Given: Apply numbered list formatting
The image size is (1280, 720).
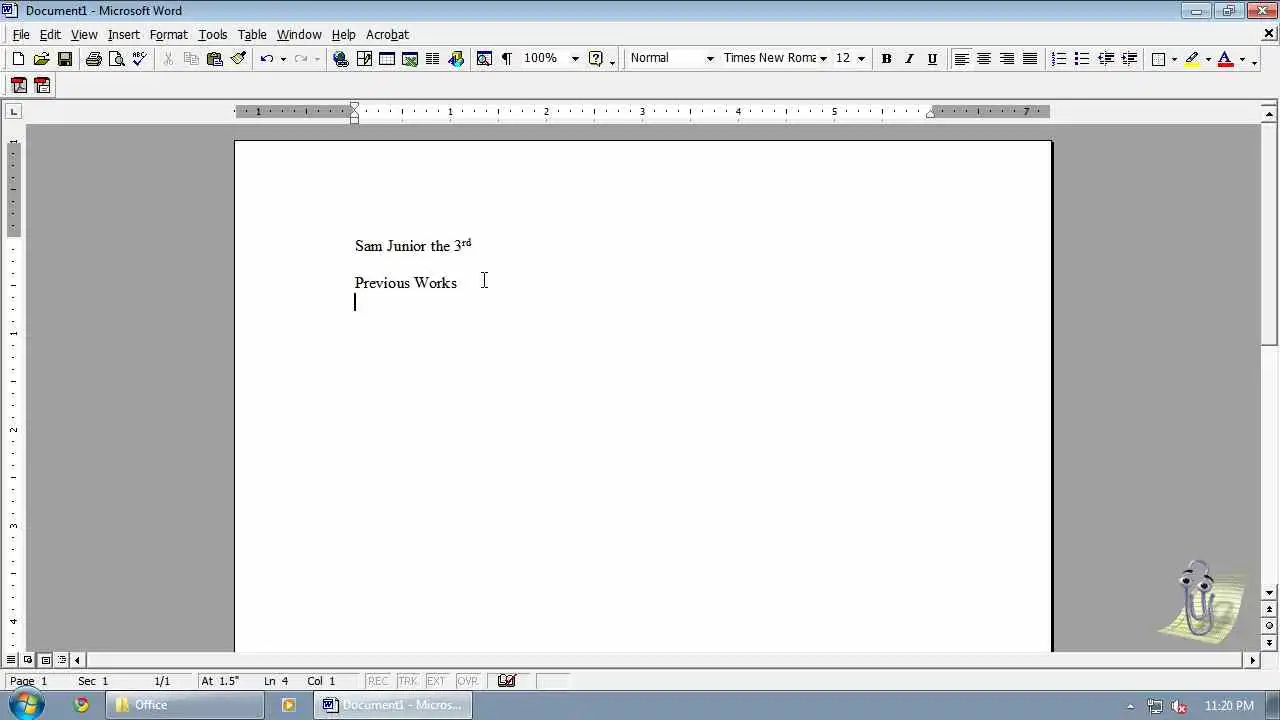Looking at the screenshot, I should point(1059,59).
